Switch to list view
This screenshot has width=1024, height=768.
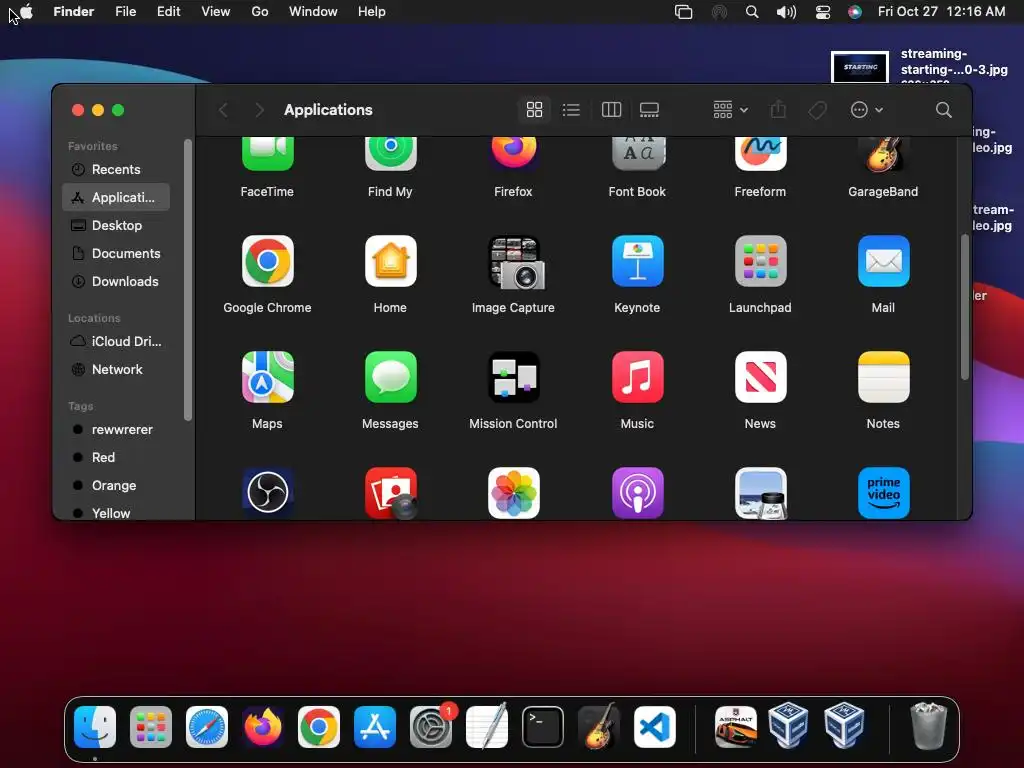pos(571,110)
